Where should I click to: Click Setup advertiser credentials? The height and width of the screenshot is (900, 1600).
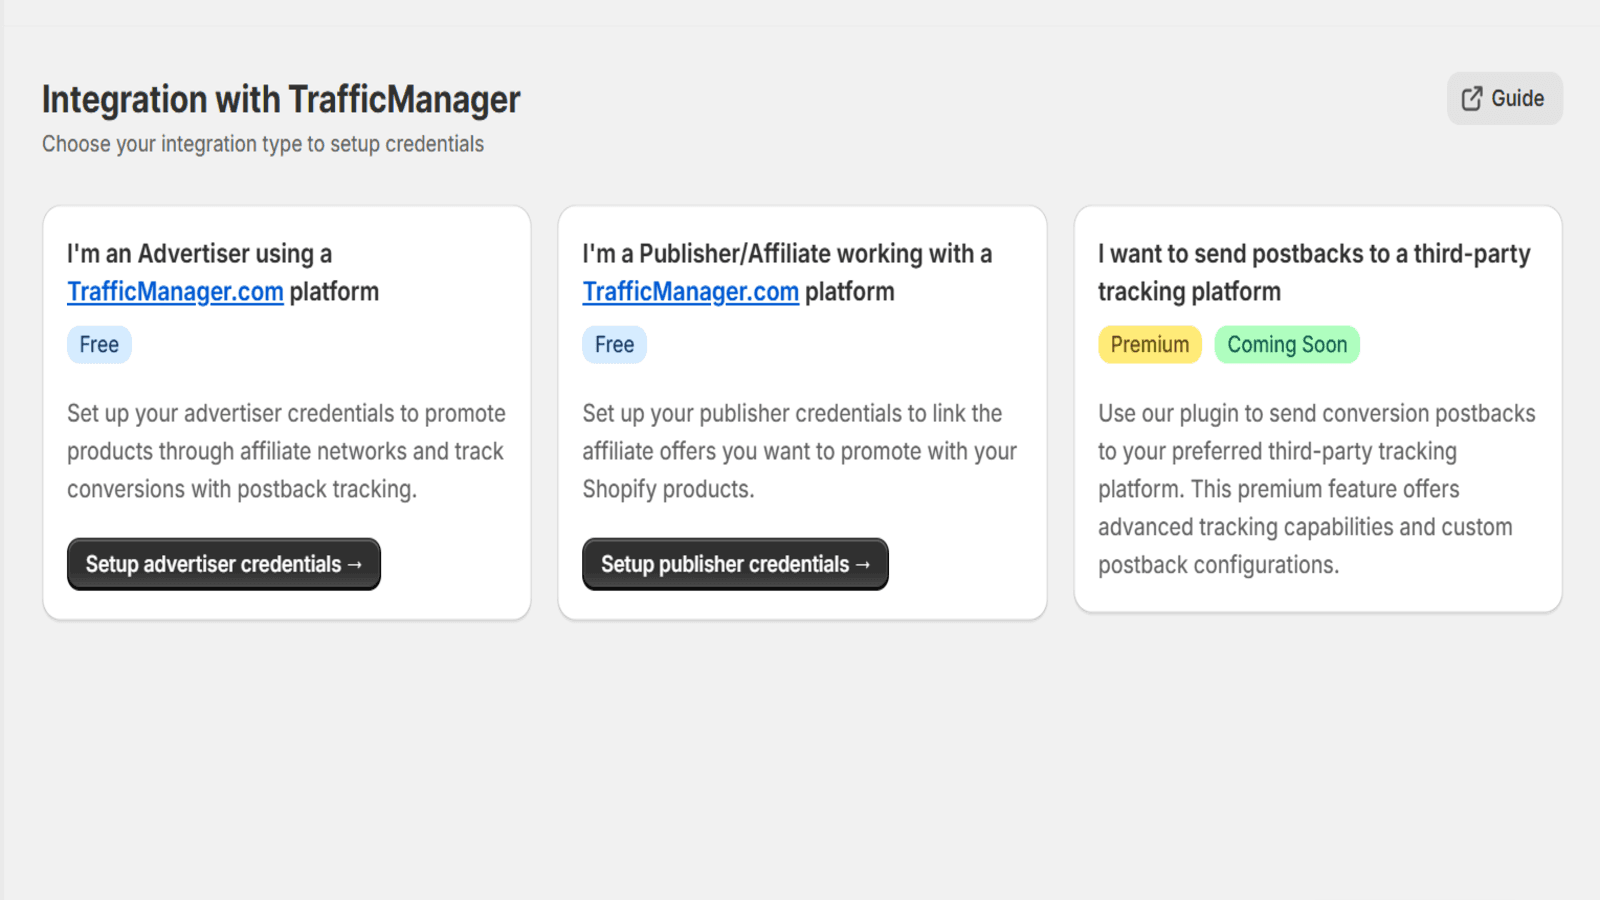click(223, 563)
